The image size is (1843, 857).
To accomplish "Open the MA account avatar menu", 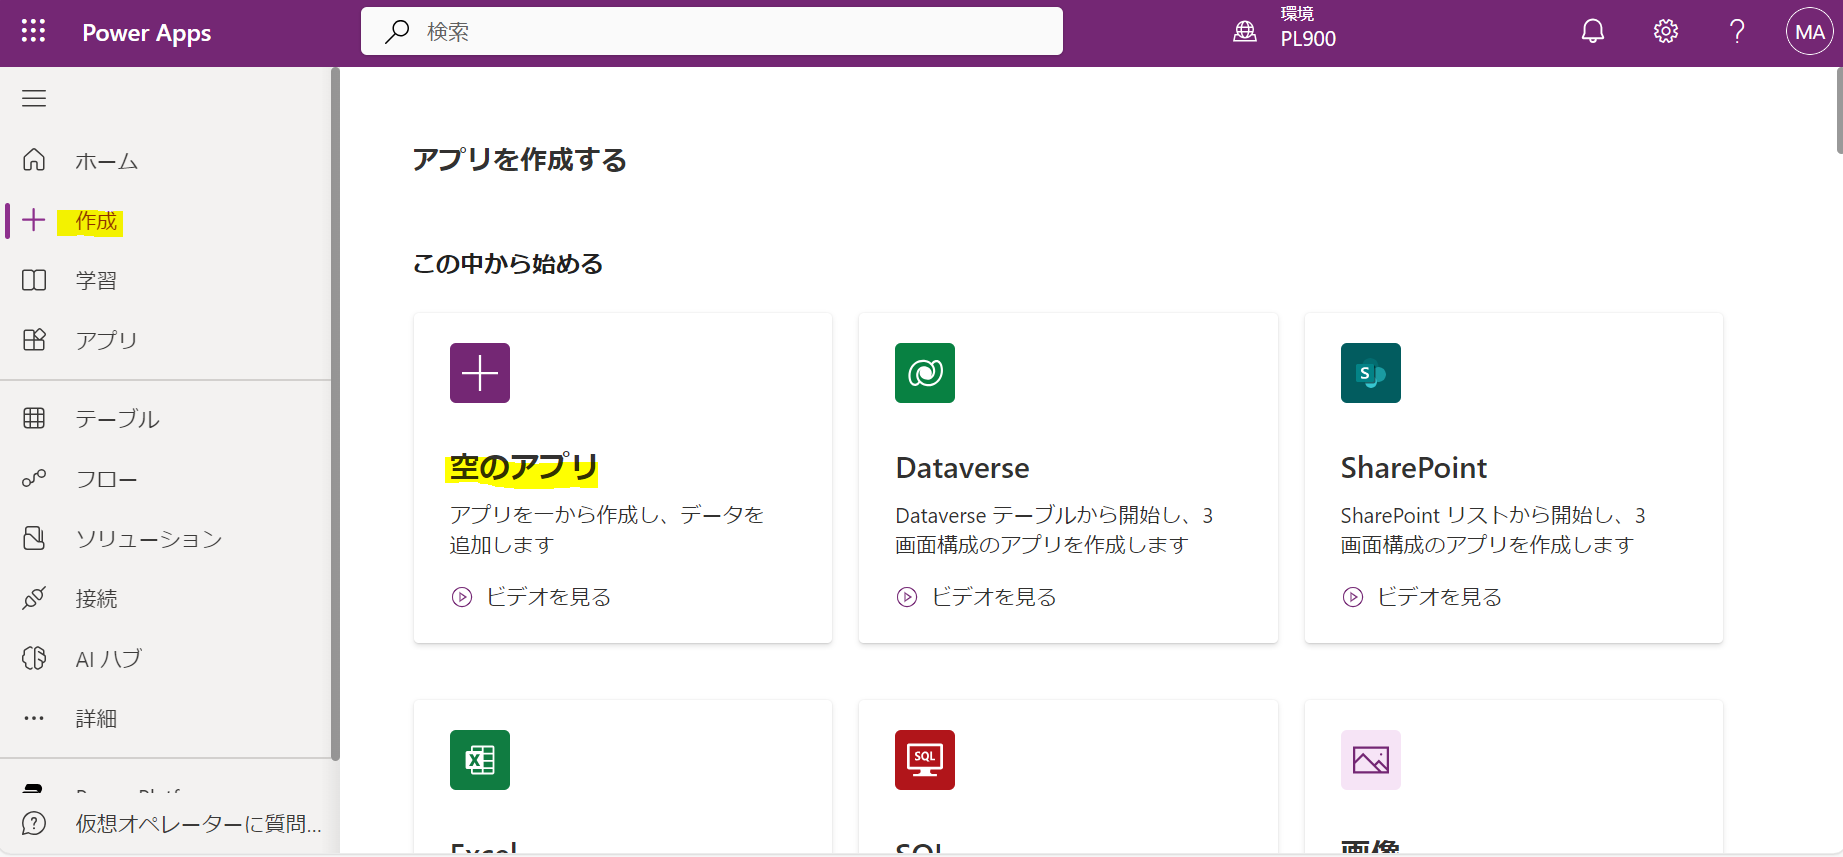I will coord(1810,32).
